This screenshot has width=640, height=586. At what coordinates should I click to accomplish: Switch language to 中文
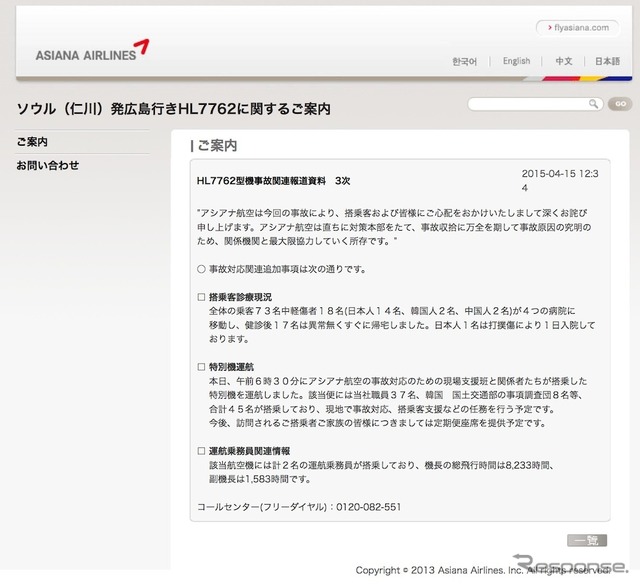pyautogui.click(x=564, y=61)
